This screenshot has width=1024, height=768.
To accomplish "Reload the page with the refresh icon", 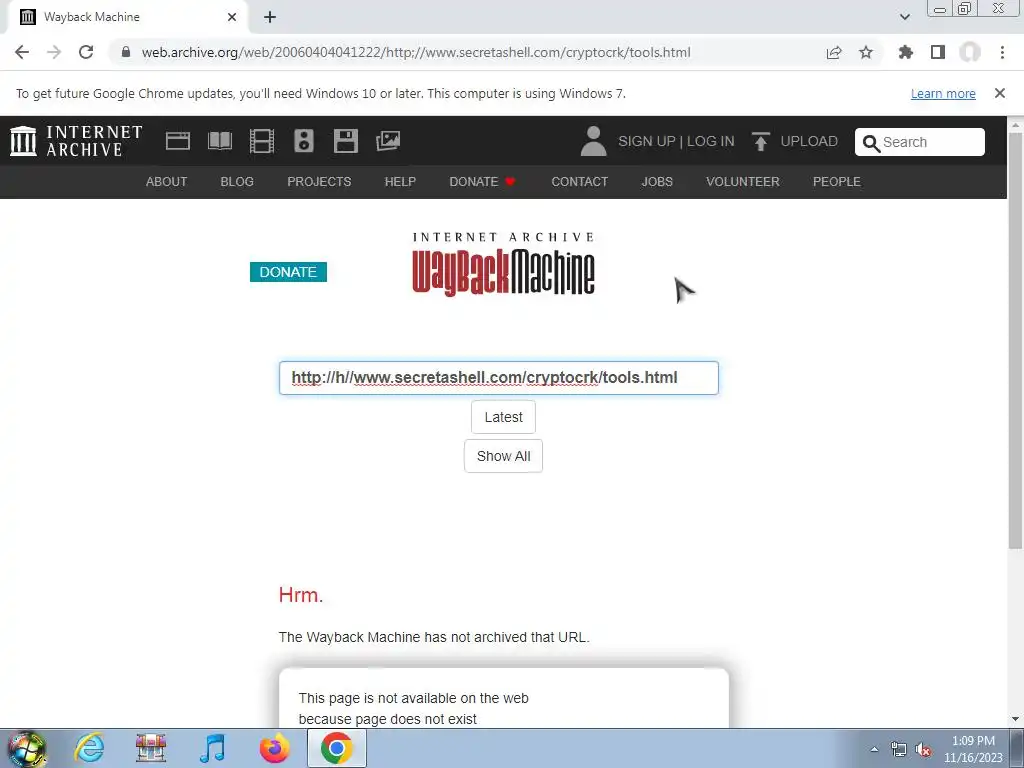I will pyautogui.click(x=86, y=52).
